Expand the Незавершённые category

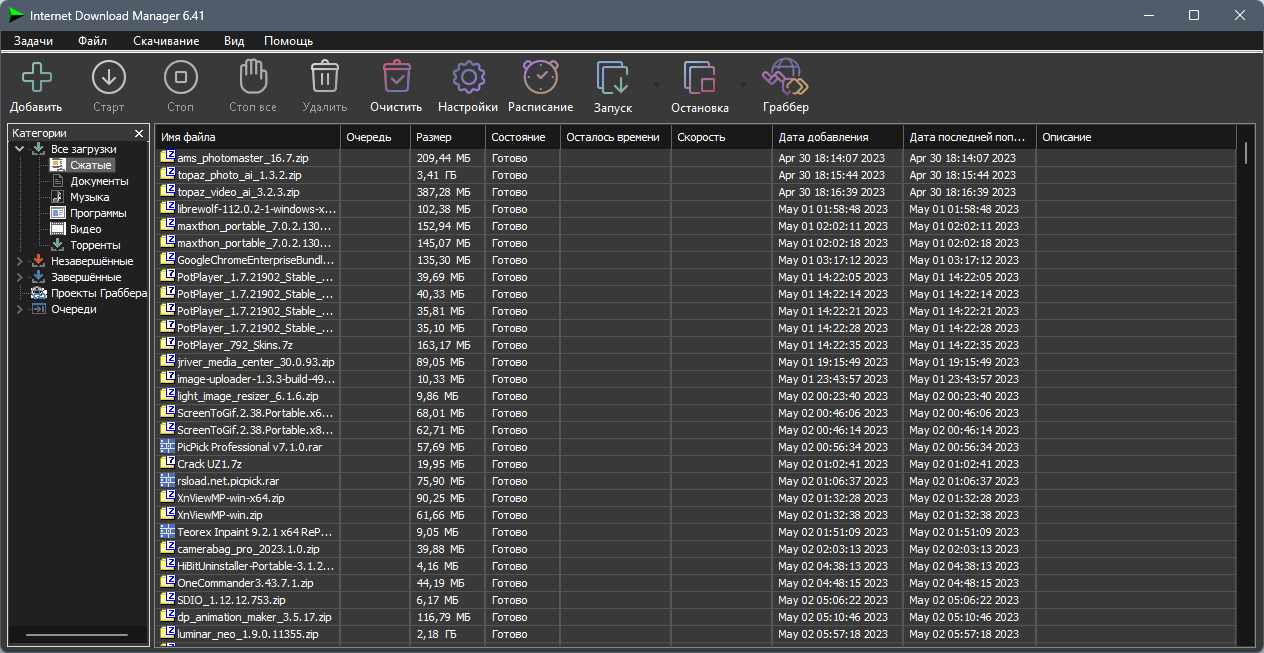pyautogui.click(x=18, y=260)
